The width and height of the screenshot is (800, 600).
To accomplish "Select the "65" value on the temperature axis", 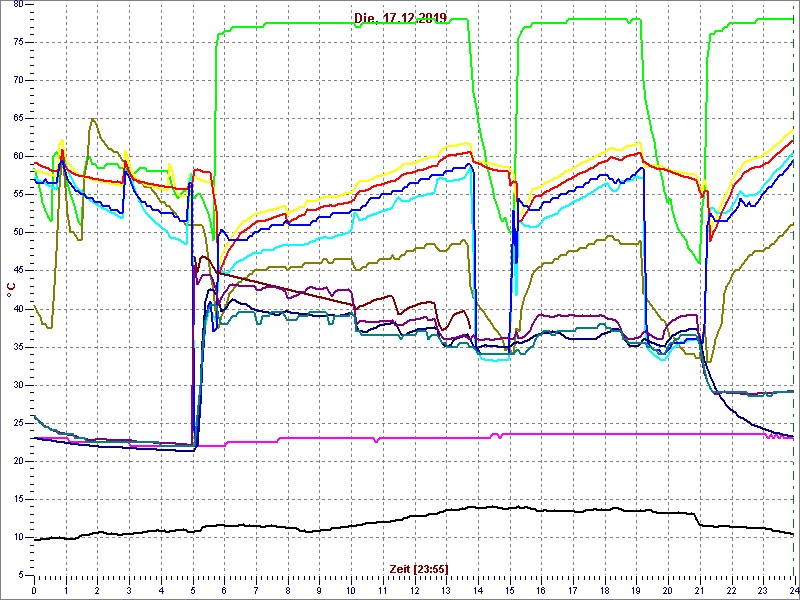I will pyautogui.click(x=18, y=119).
